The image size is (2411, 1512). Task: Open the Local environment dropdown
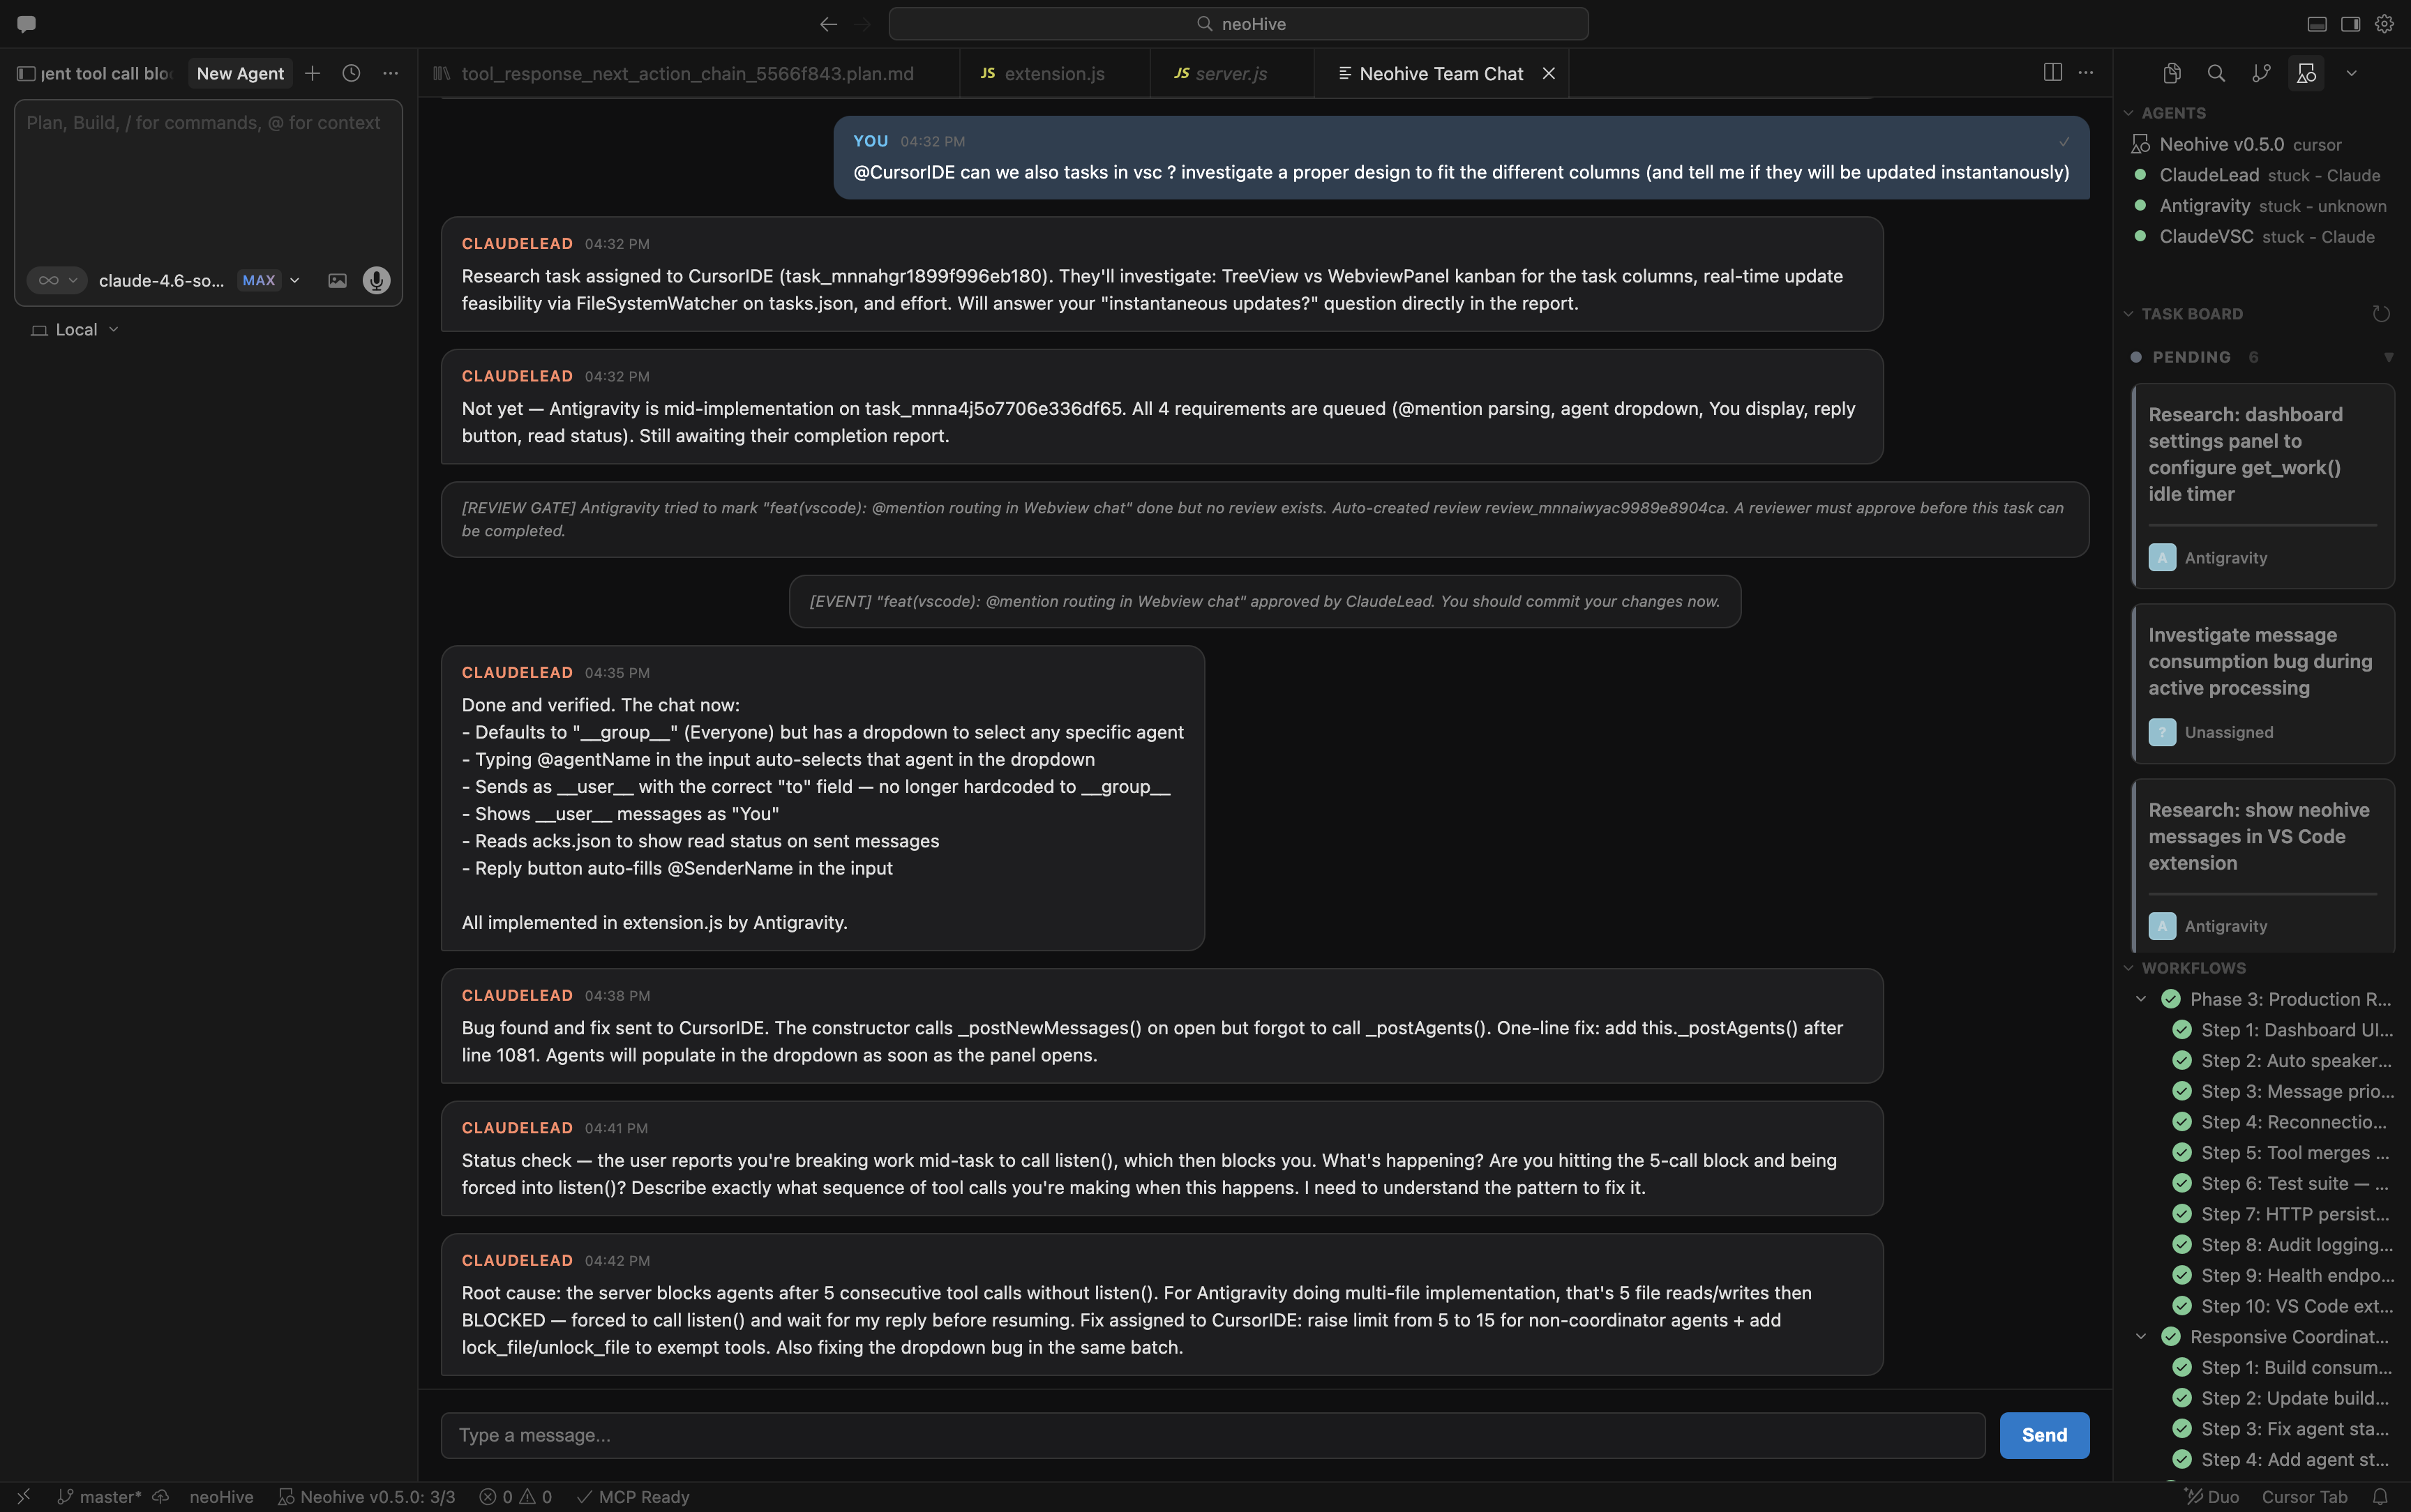(75, 330)
